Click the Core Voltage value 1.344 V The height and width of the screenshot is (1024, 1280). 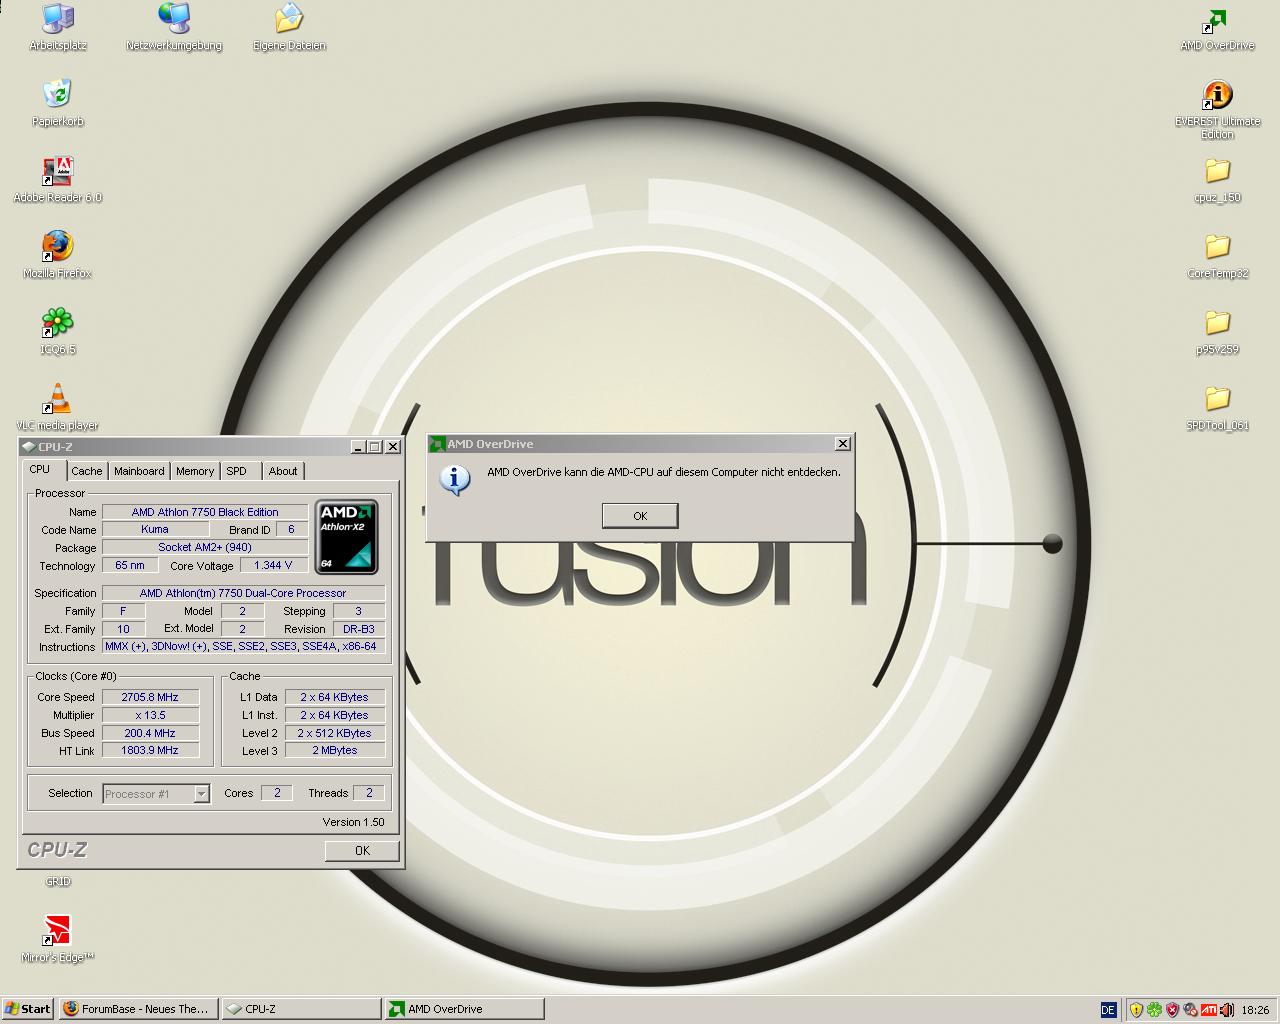pos(273,566)
